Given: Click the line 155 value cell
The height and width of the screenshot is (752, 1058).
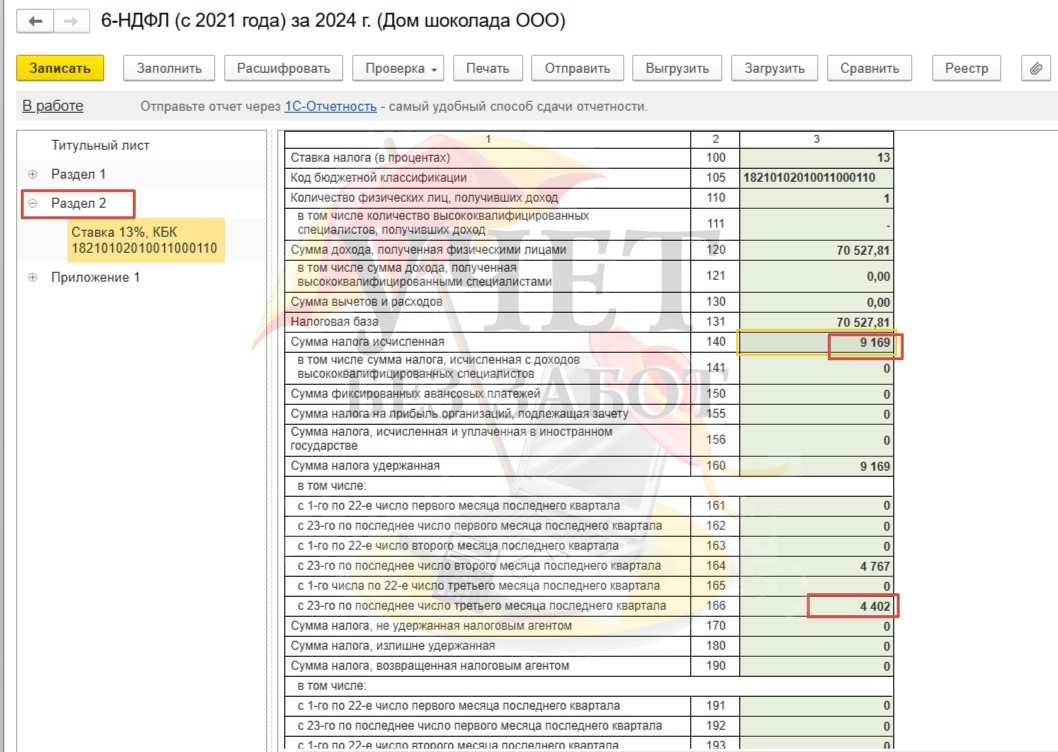Looking at the screenshot, I should click(x=816, y=414).
